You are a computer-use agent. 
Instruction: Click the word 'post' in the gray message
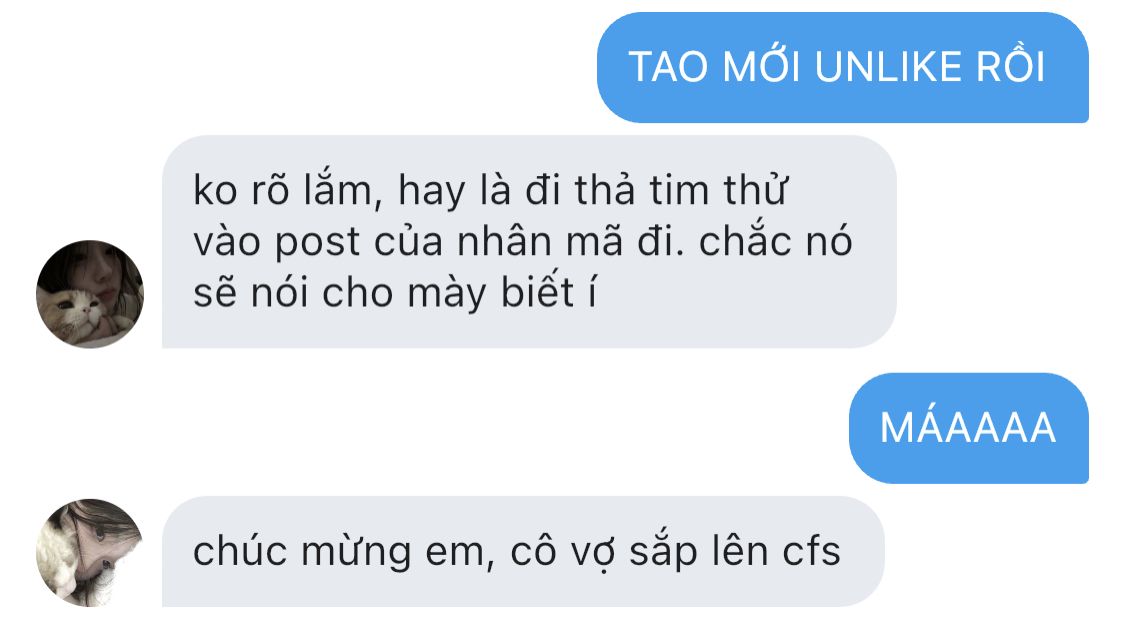pyautogui.click(x=317, y=242)
